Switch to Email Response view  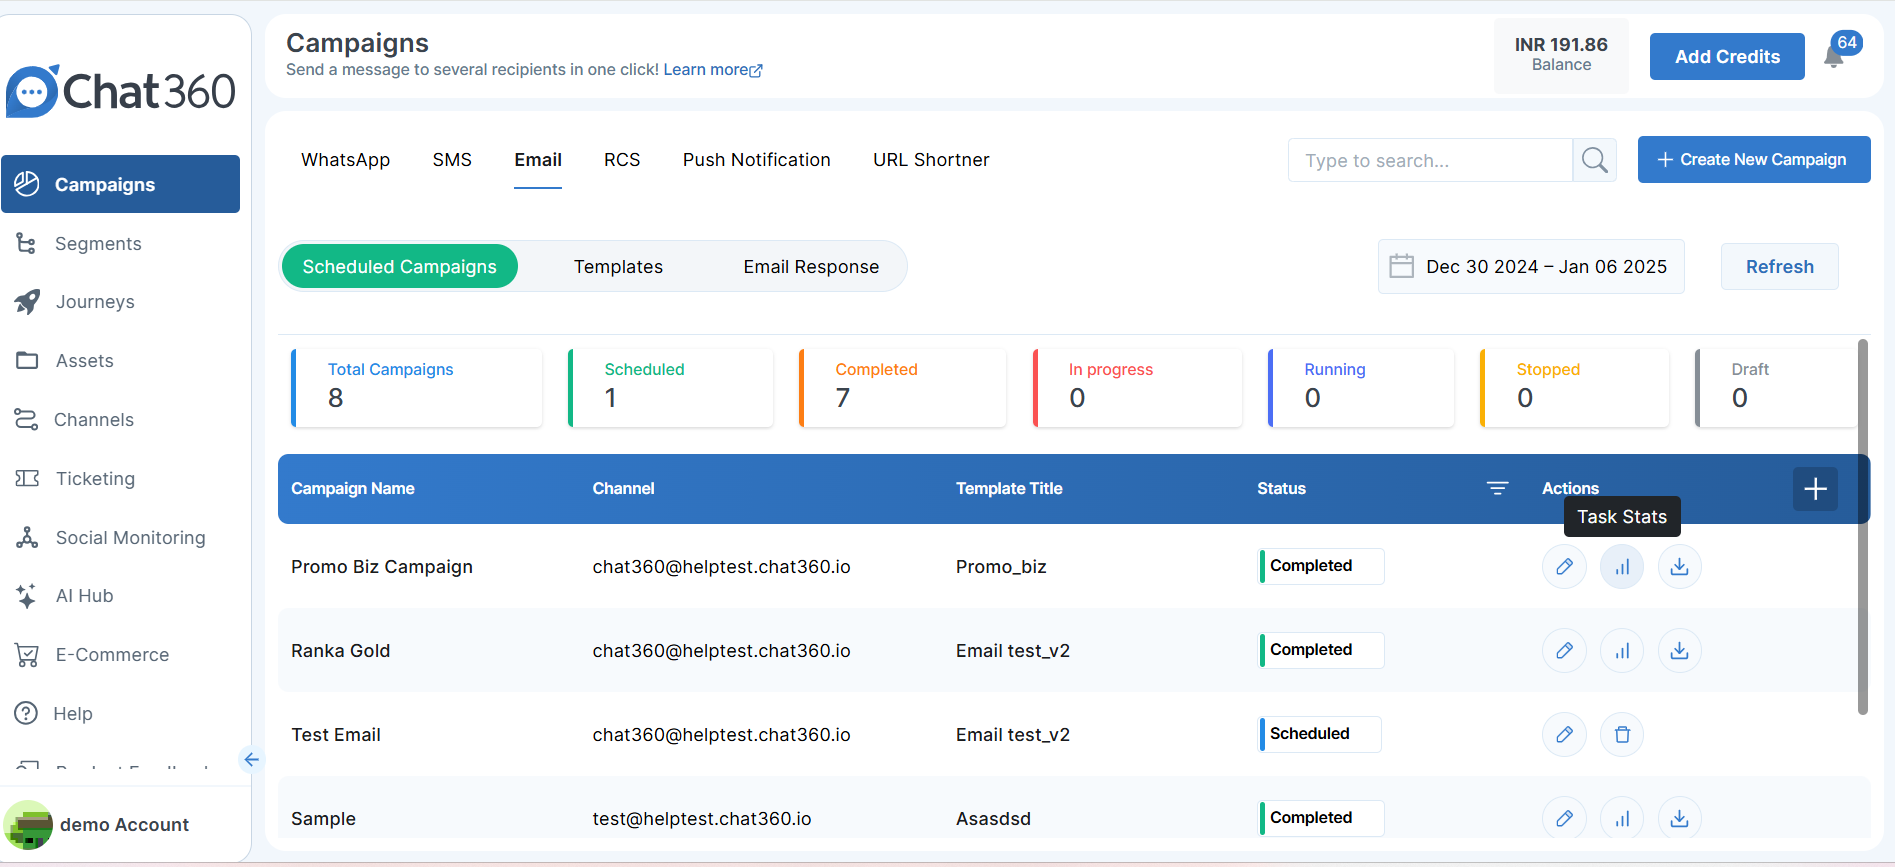click(811, 267)
